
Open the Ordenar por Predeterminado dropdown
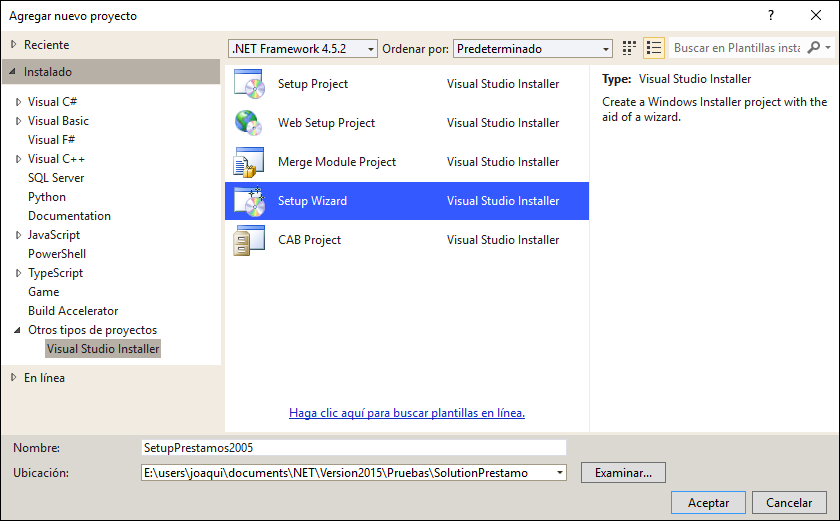[x=532, y=49]
